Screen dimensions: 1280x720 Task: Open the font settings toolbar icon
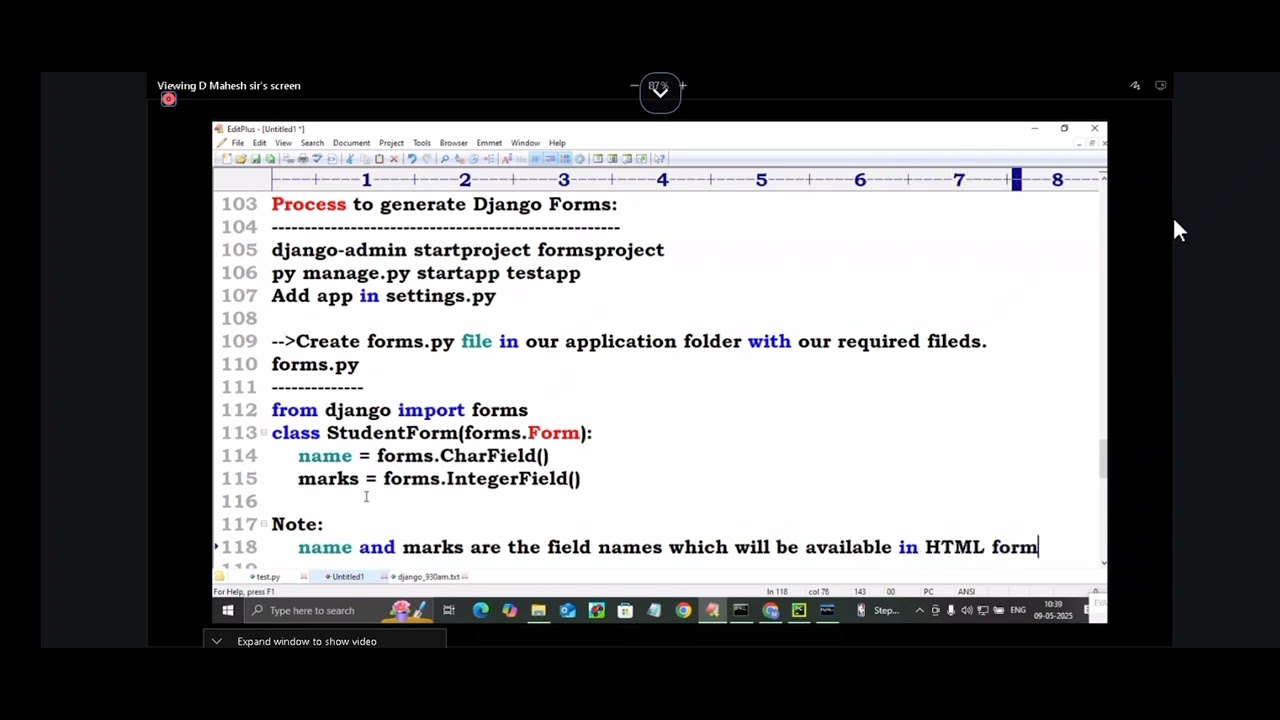507,159
